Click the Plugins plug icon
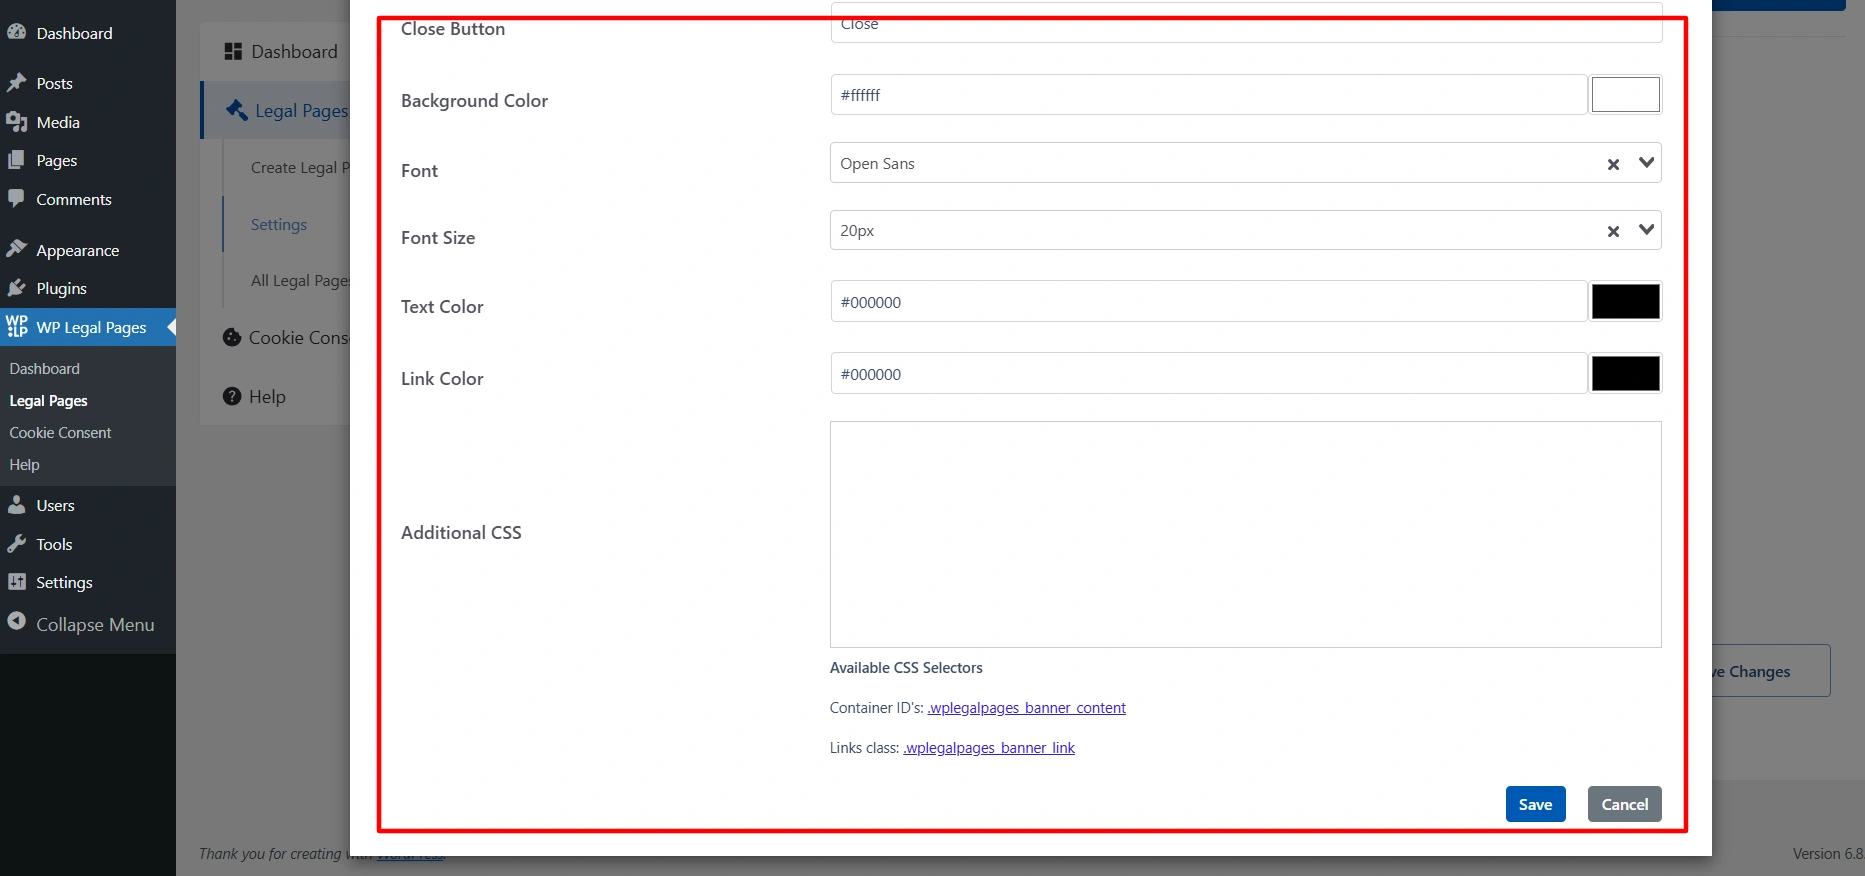This screenshot has width=1865, height=876. tap(16, 288)
